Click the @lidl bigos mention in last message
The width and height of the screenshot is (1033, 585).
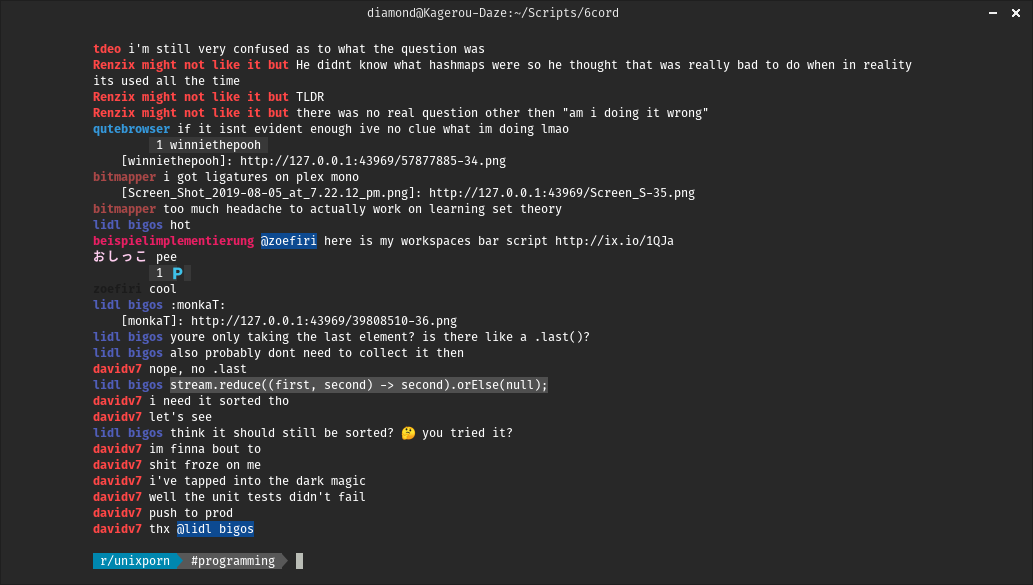[x=215, y=529]
